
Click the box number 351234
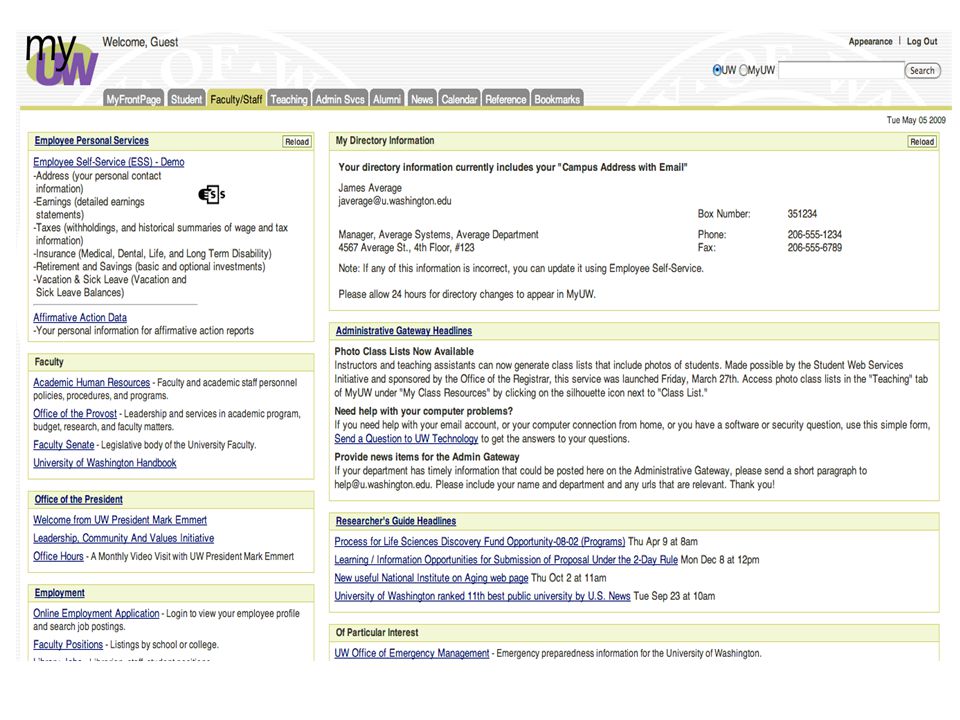(802, 214)
